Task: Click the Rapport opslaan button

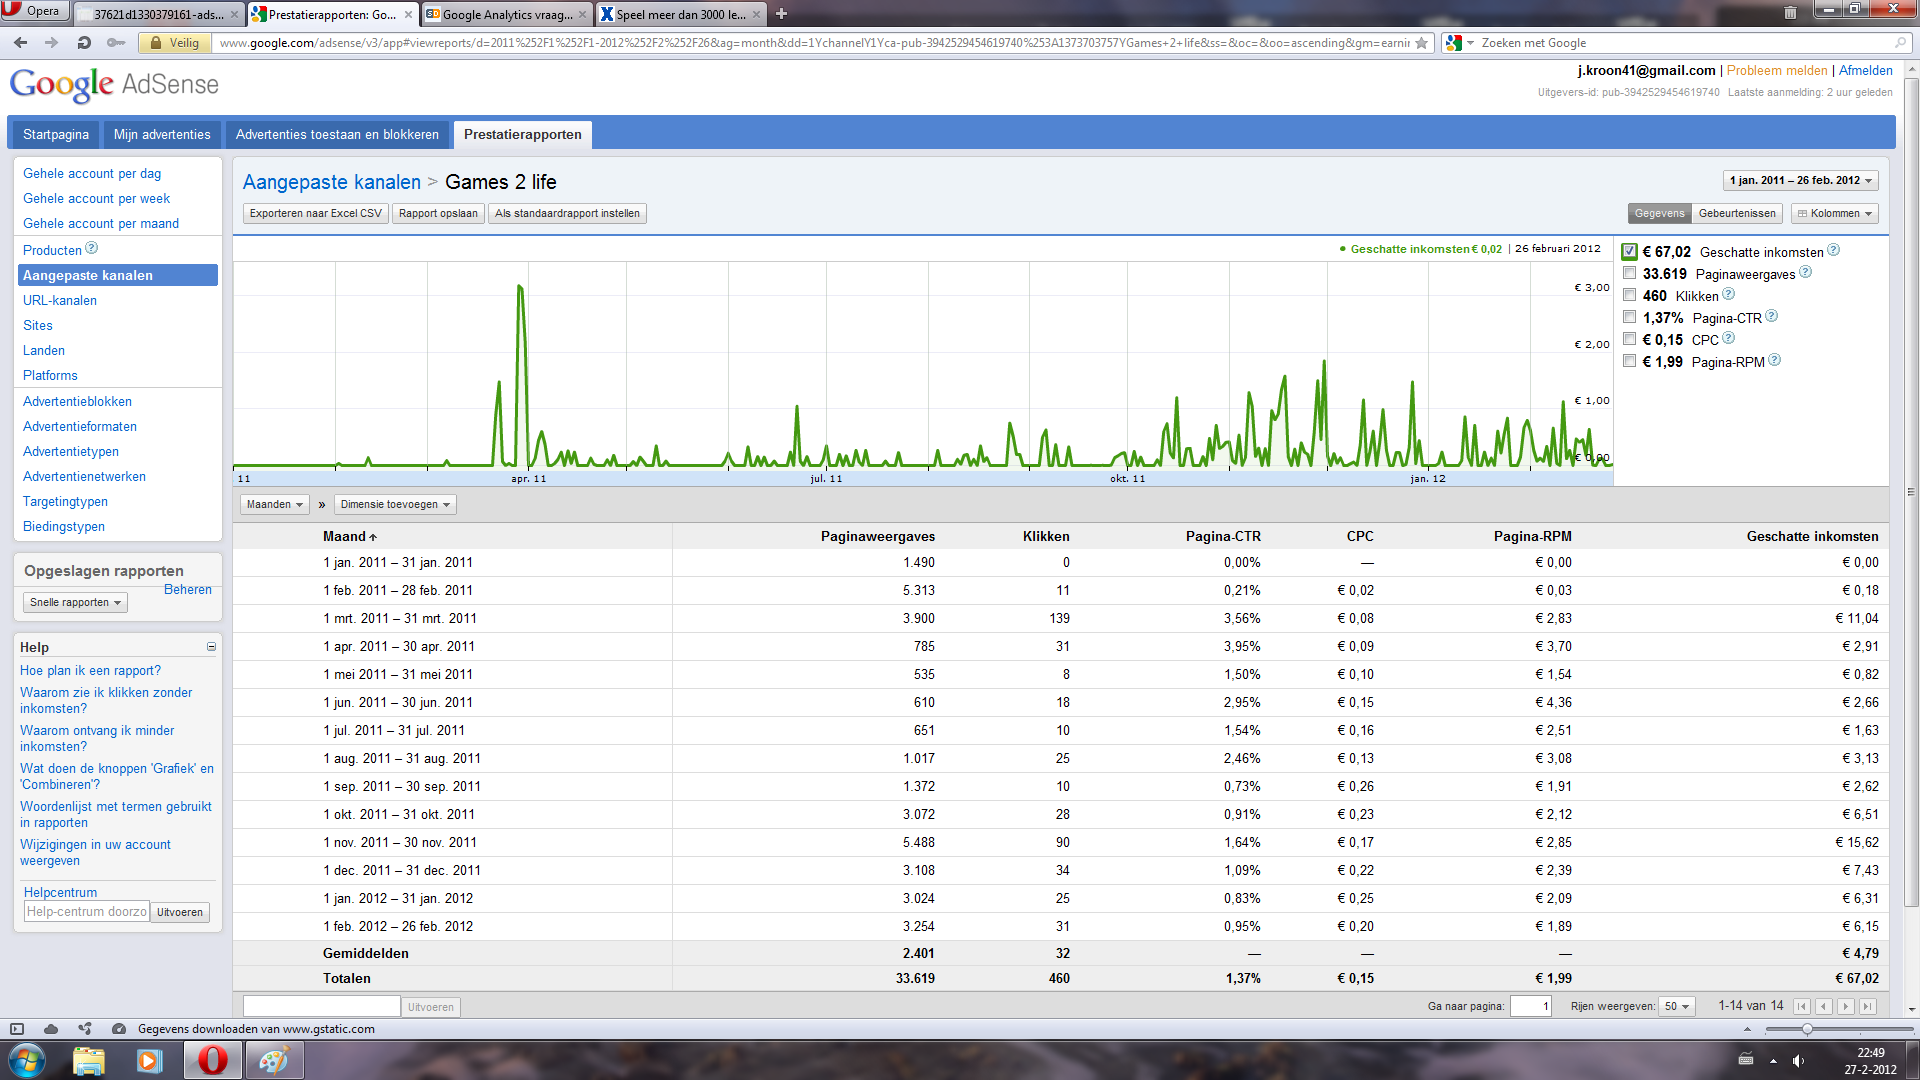Action: coord(438,213)
